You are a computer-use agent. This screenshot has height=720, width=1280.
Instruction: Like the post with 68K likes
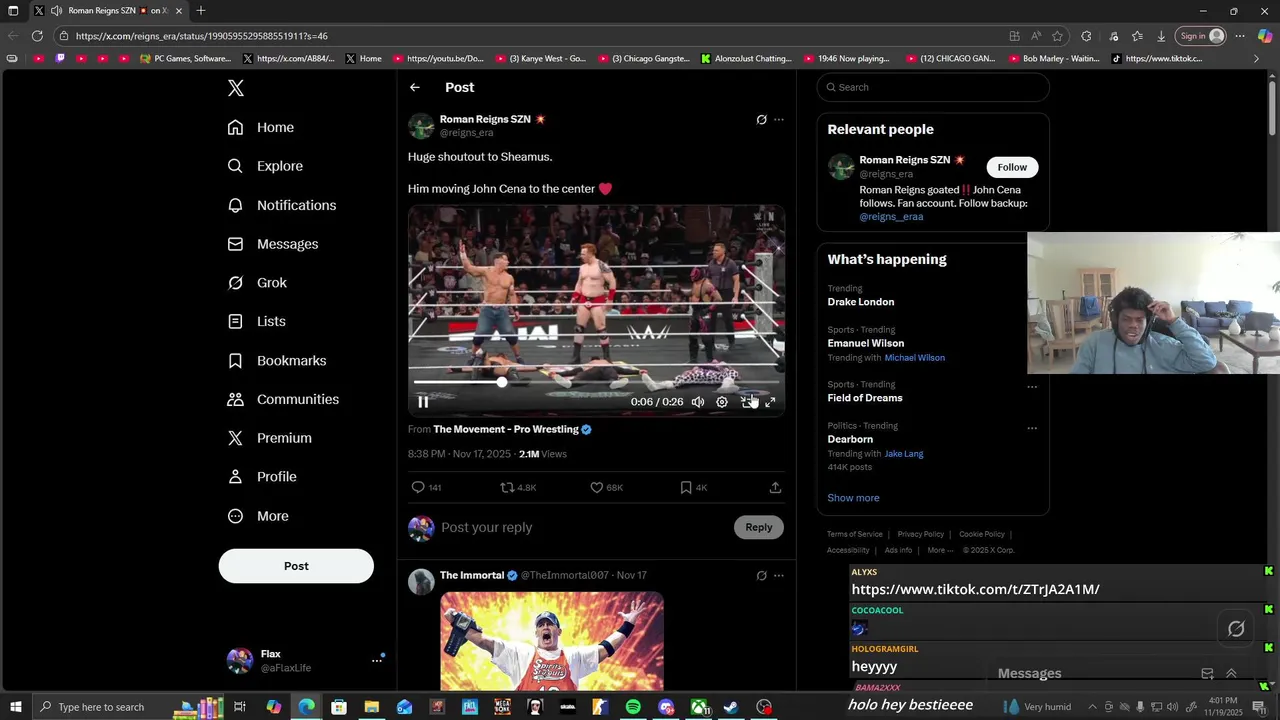point(596,488)
